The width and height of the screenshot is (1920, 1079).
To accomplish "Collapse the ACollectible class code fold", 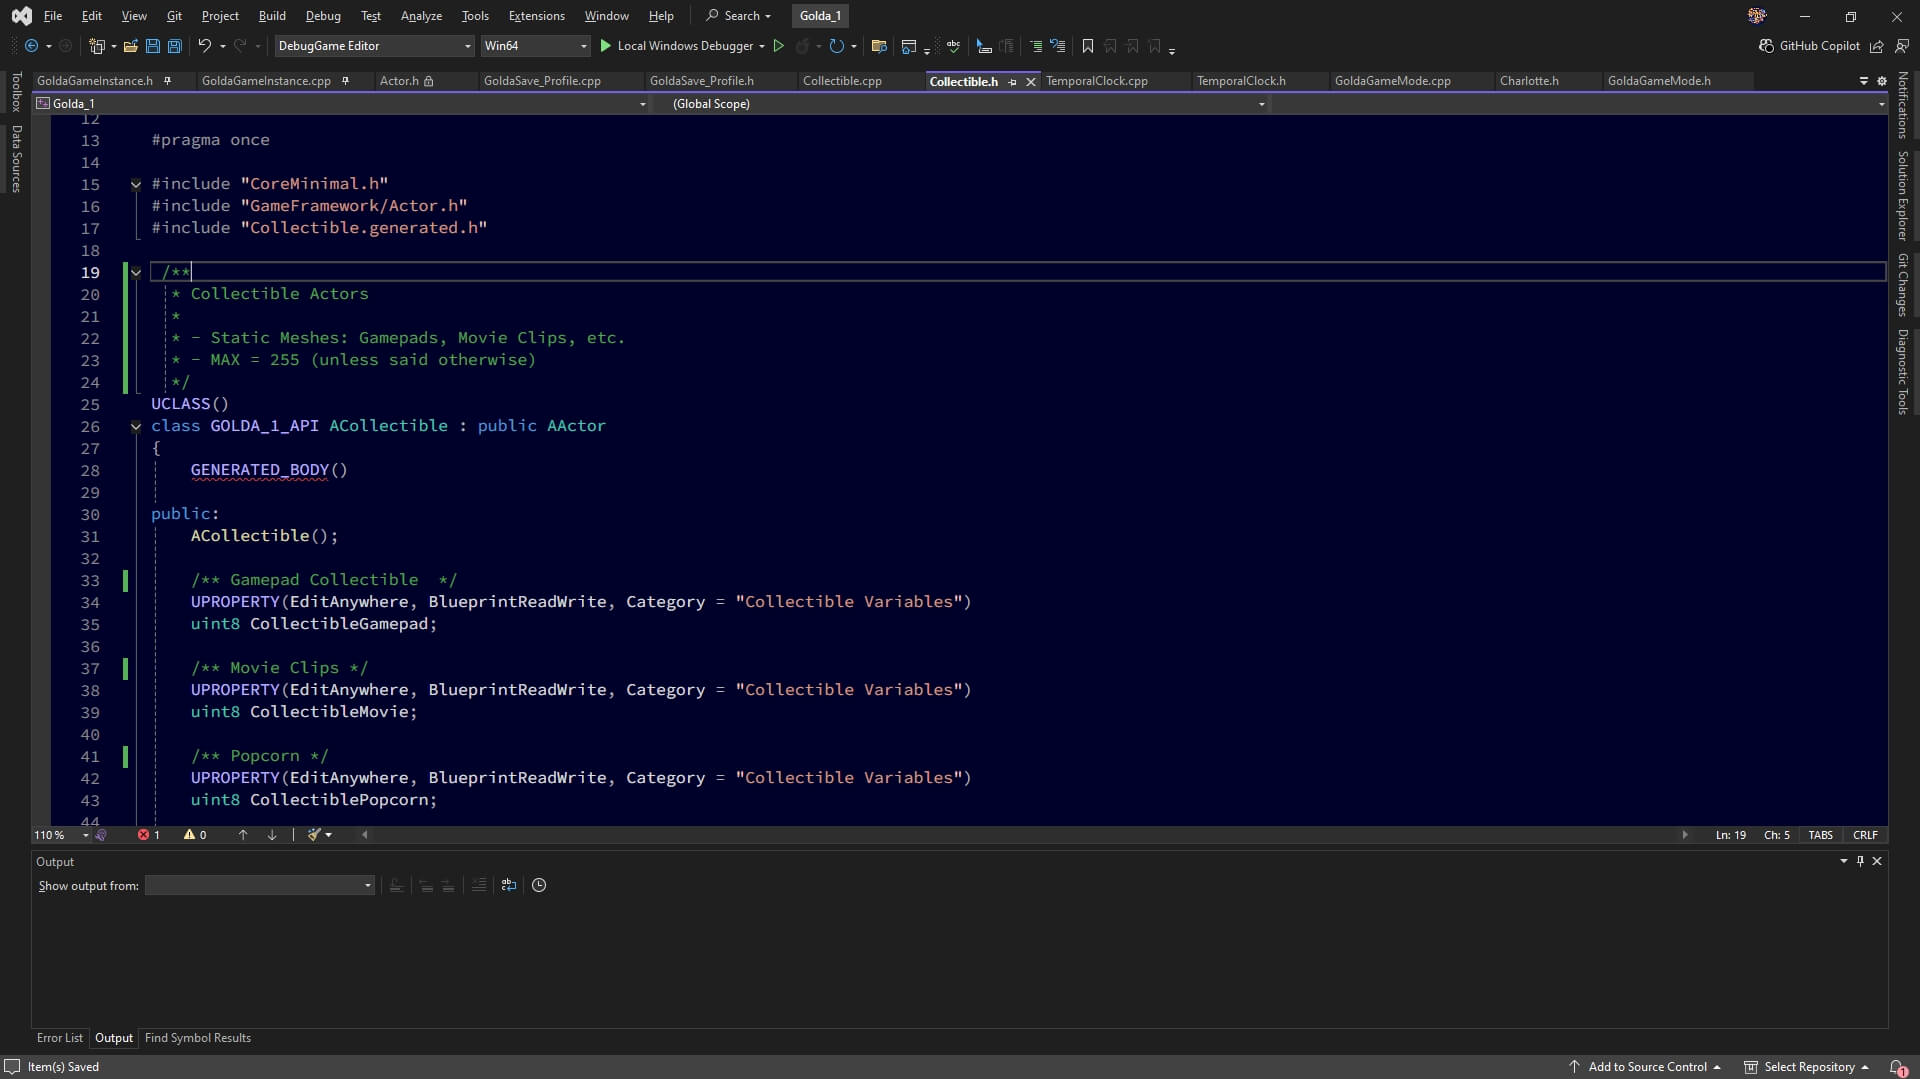I will [x=136, y=427].
